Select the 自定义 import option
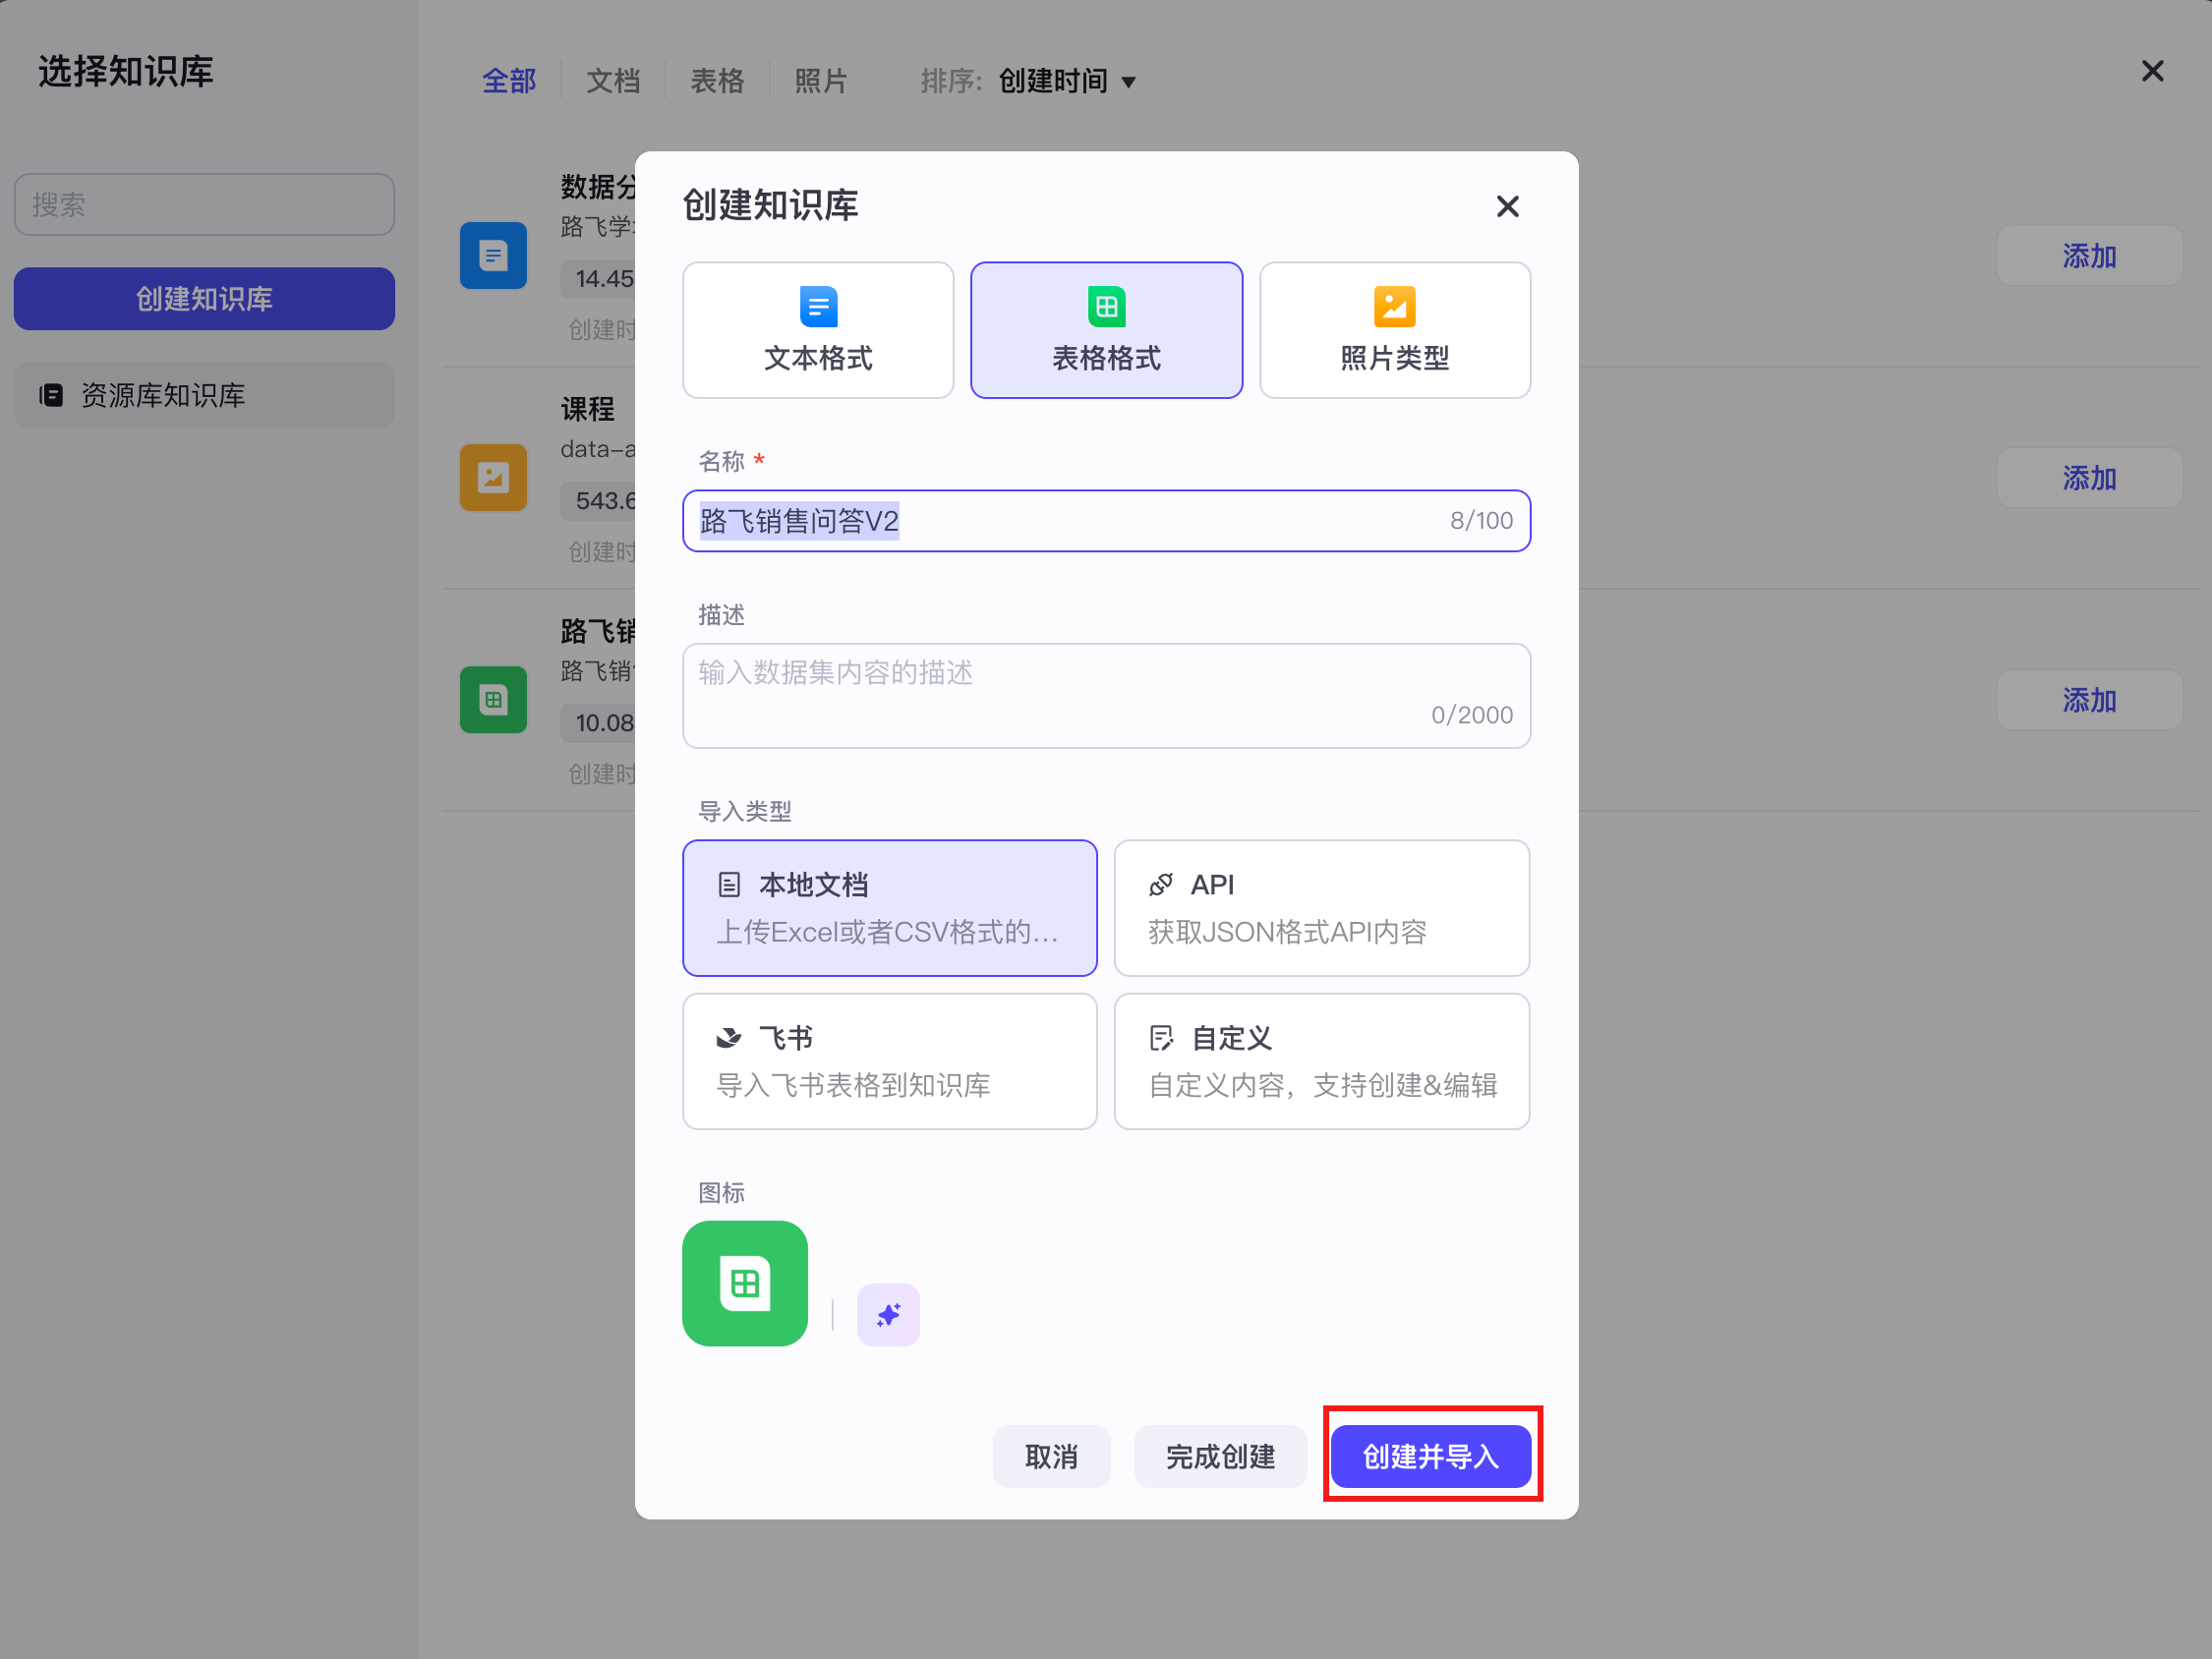The width and height of the screenshot is (2212, 1659). 1320,1060
